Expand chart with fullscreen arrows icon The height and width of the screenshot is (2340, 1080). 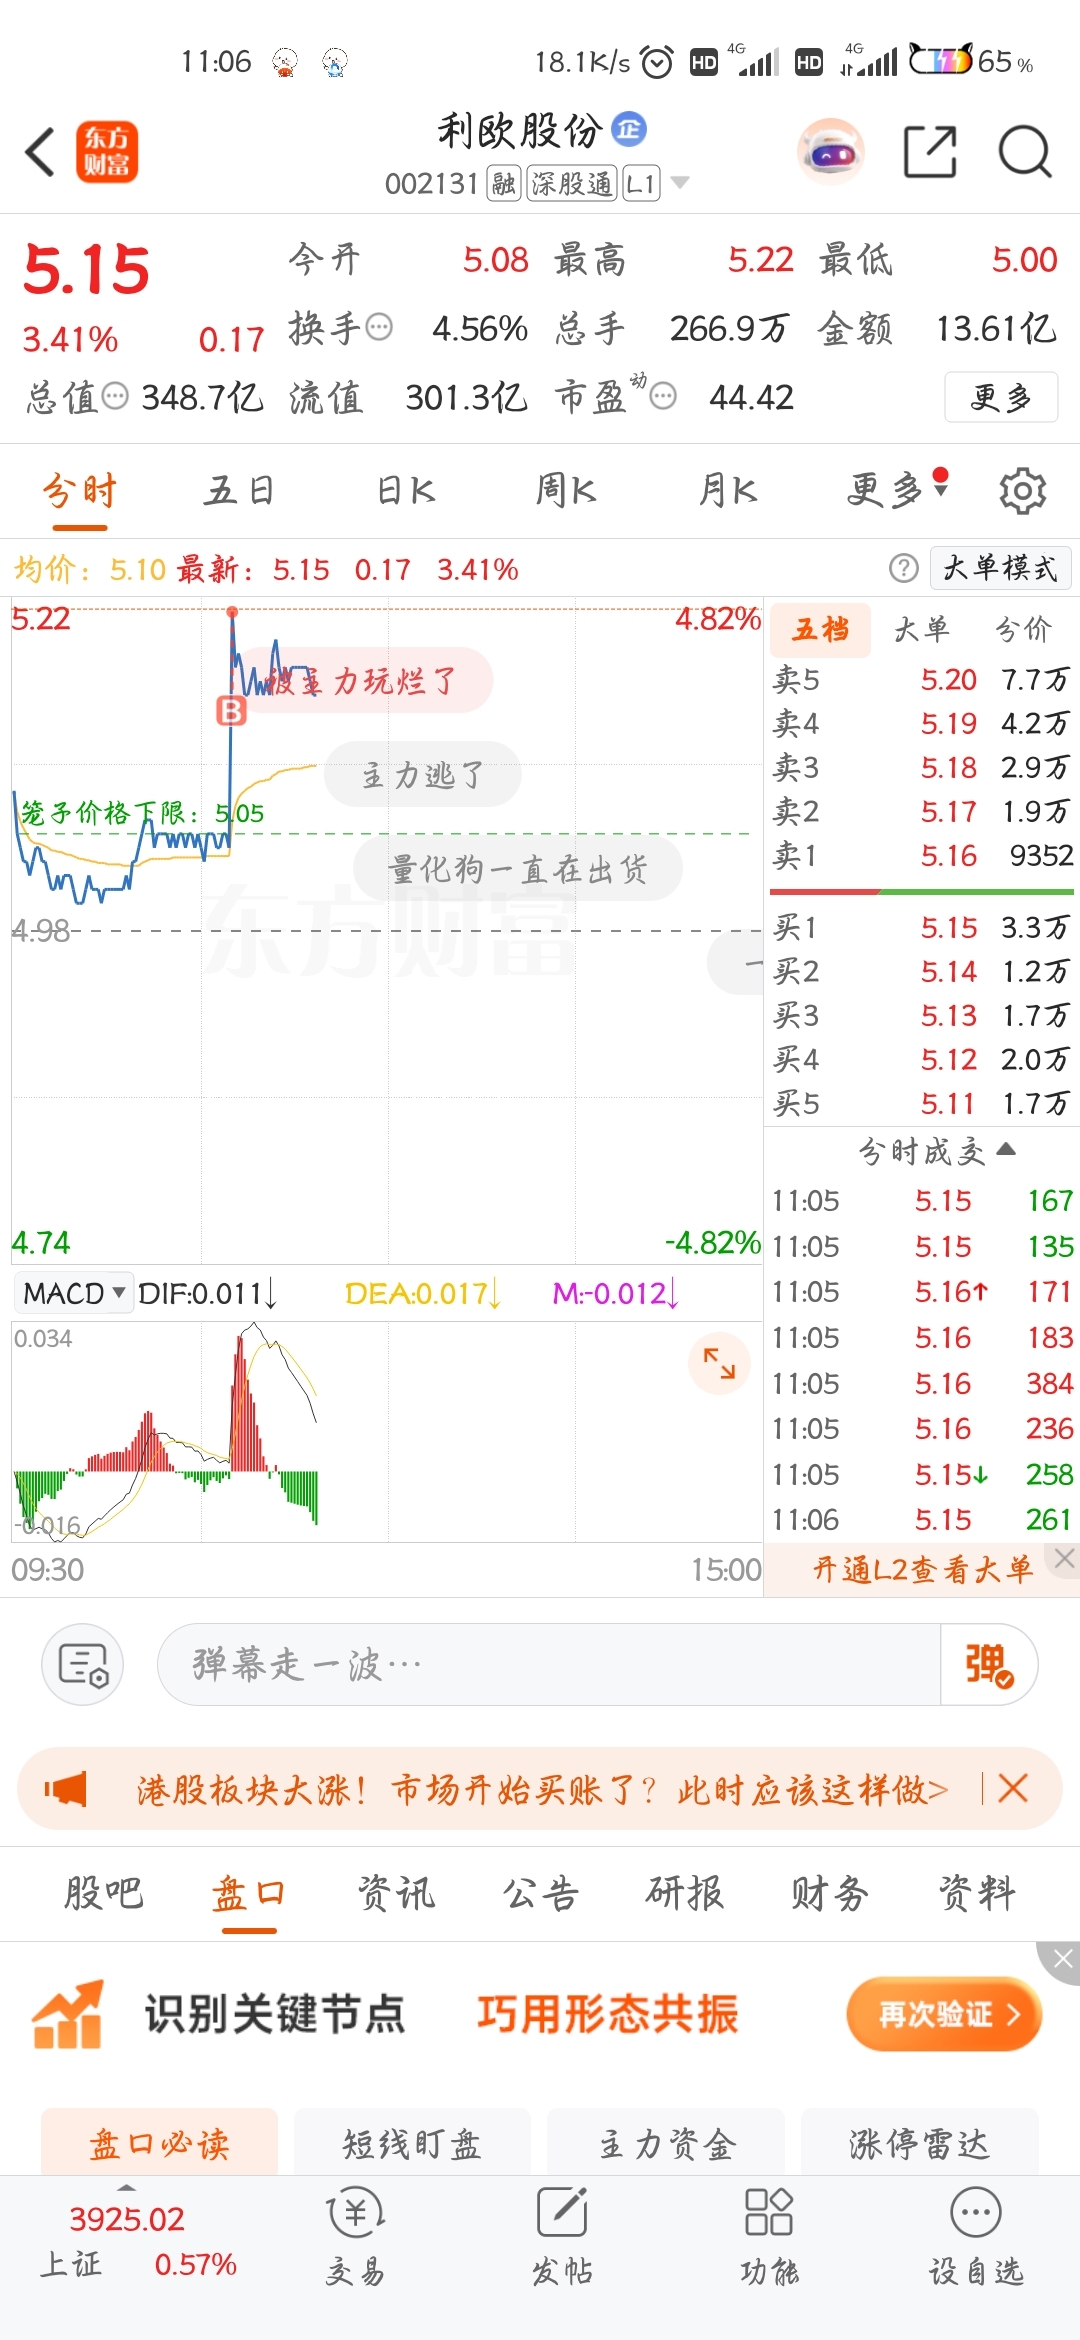[x=719, y=1362]
